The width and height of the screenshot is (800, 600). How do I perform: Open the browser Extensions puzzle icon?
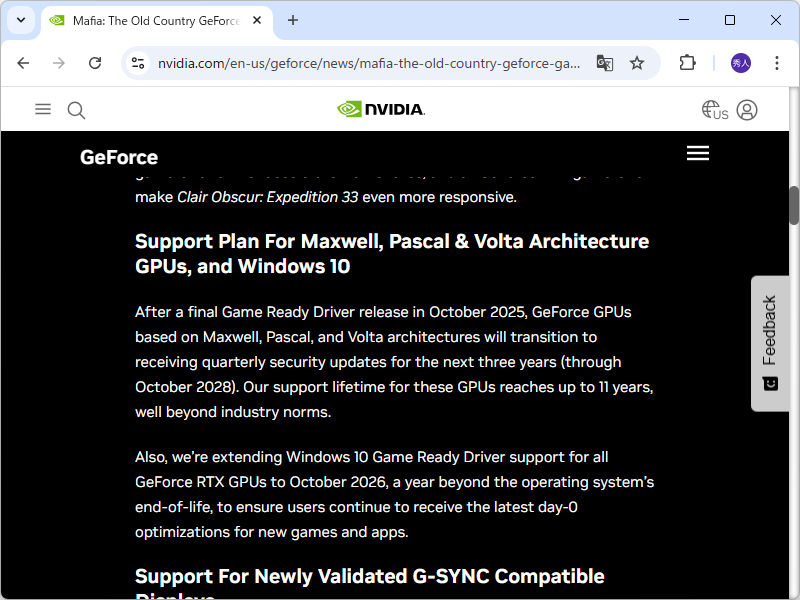pyautogui.click(x=687, y=63)
